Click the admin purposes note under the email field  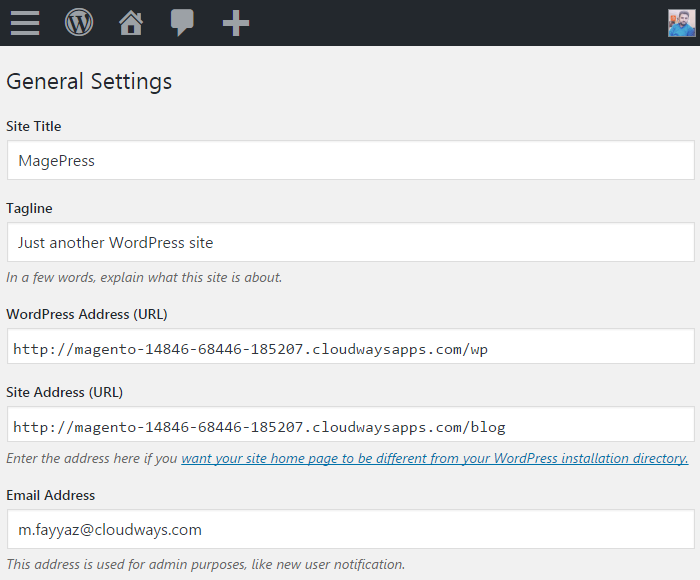205,564
